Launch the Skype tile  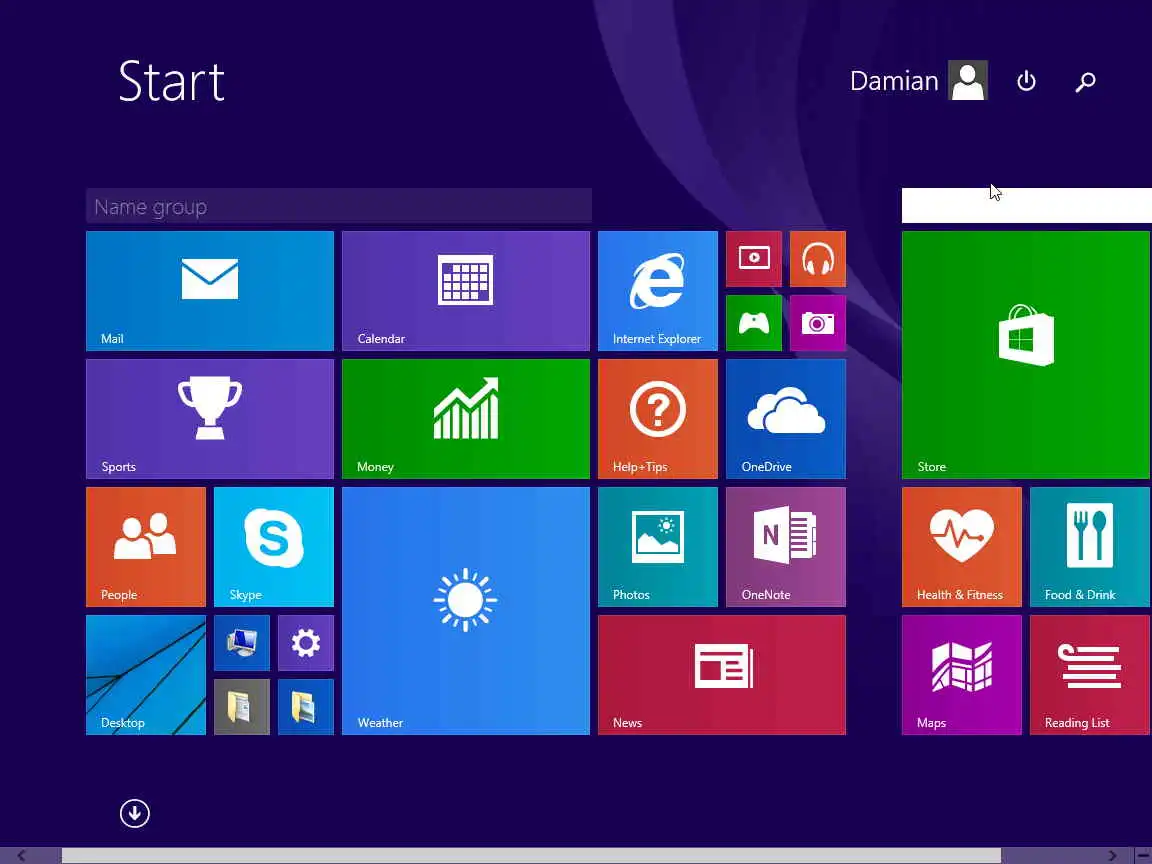[273, 547]
